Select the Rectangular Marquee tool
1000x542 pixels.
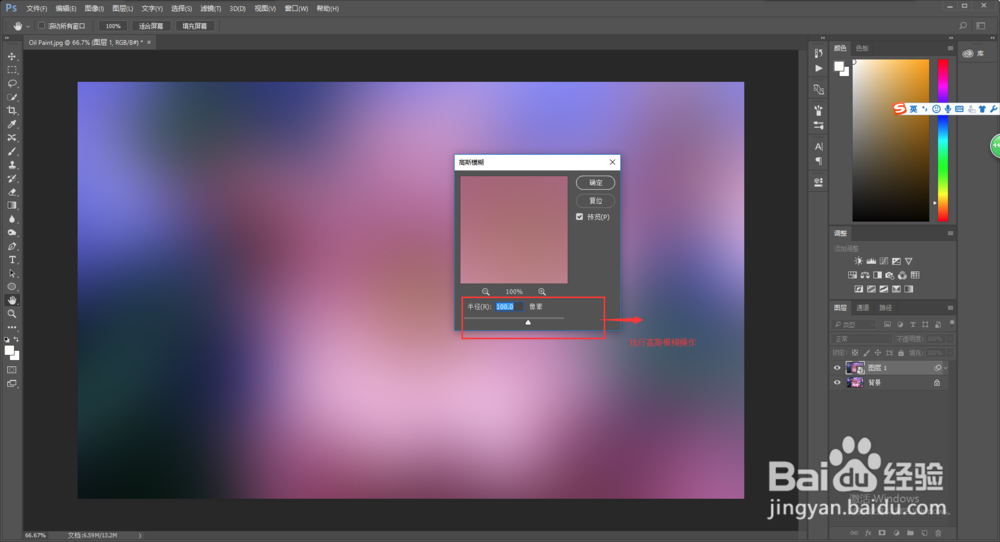pos(11,70)
